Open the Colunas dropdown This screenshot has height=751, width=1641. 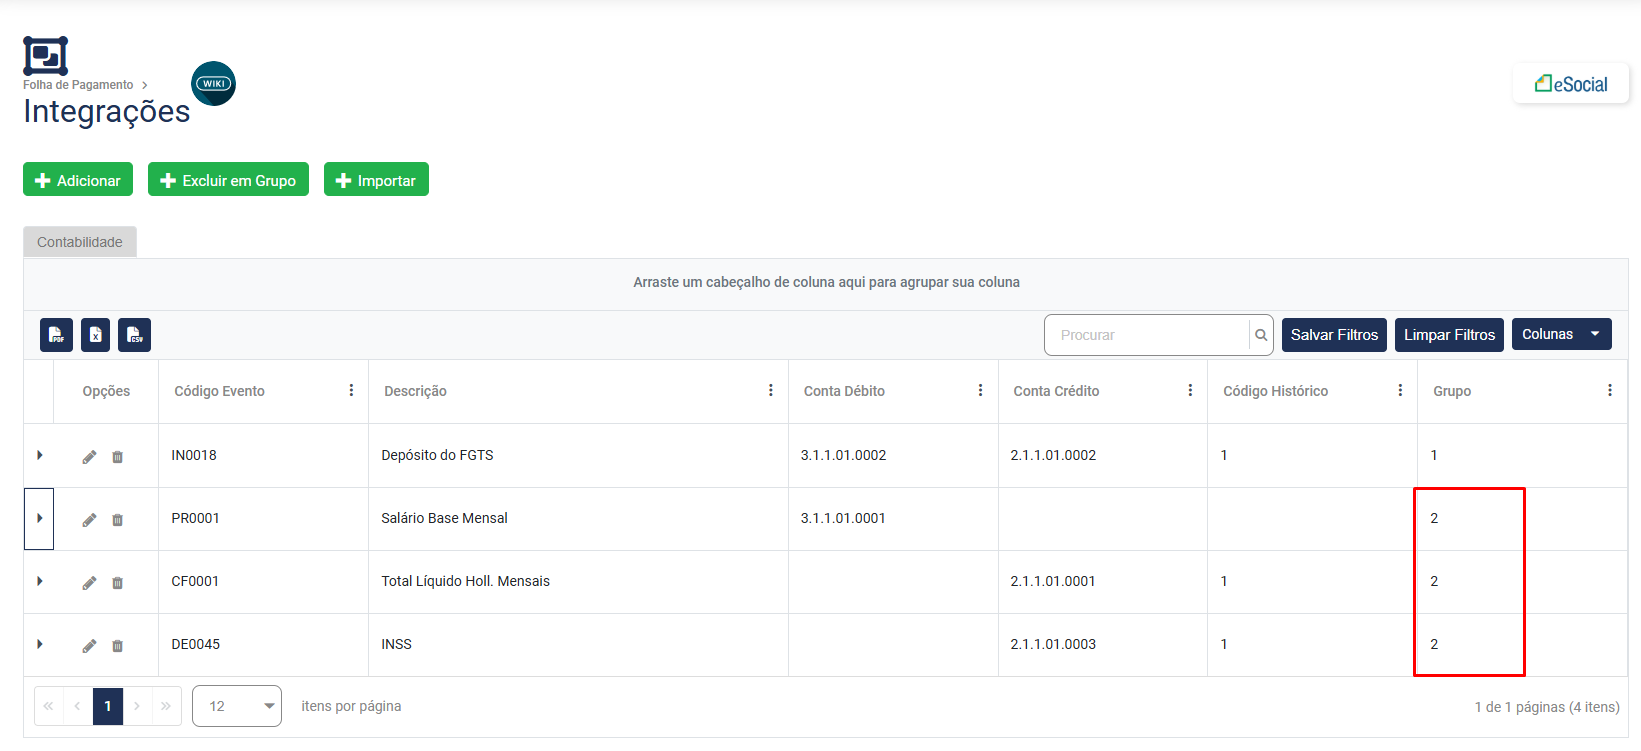[1561, 334]
